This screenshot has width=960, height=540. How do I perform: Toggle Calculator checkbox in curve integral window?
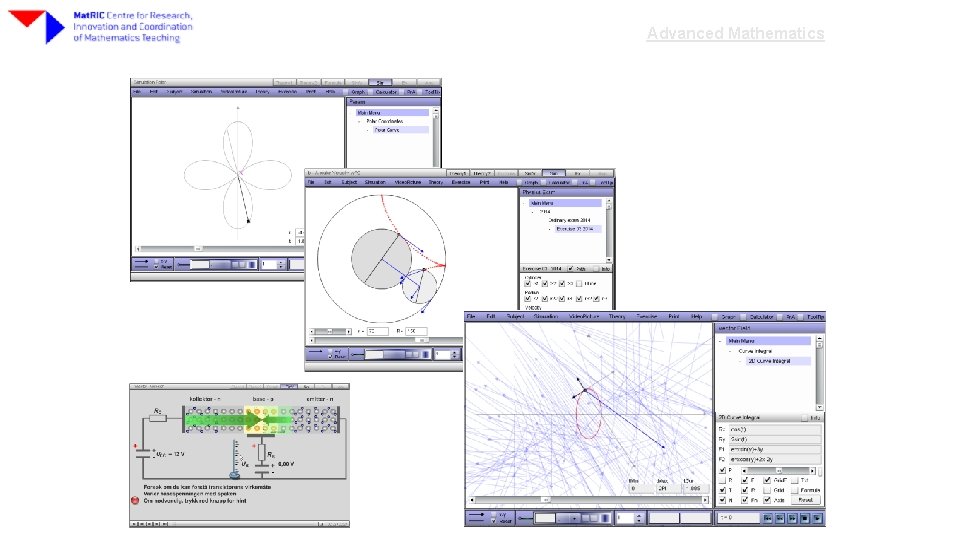743,317
